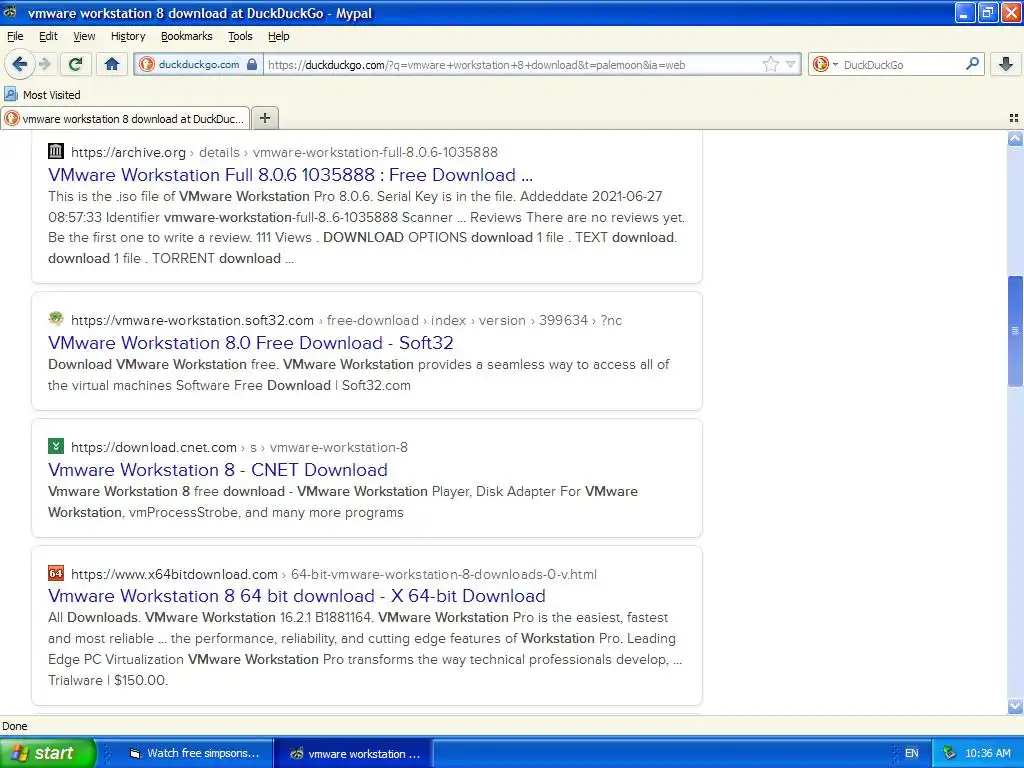Screen dimensions: 1024x768
Task: Click the x64bitdownload favicon
Action: [56, 573]
